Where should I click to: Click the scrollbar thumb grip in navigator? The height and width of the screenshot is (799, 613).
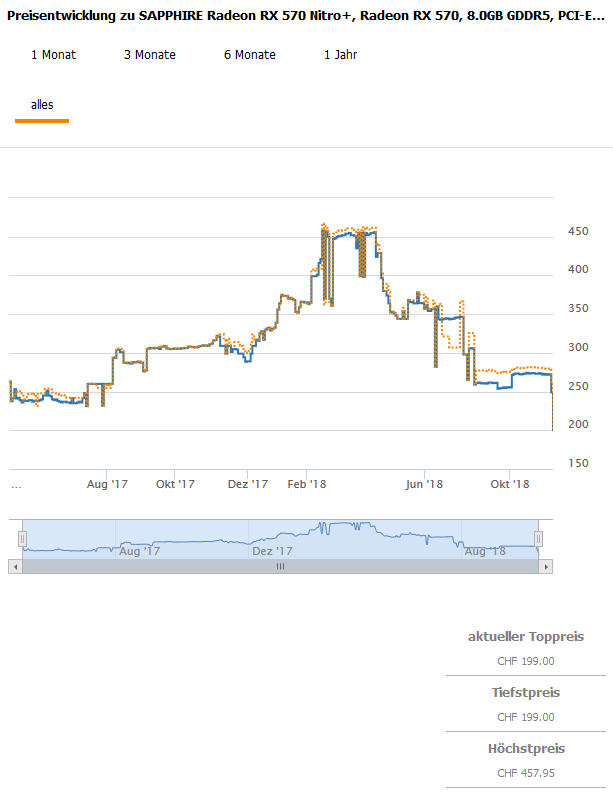tap(280, 566)
